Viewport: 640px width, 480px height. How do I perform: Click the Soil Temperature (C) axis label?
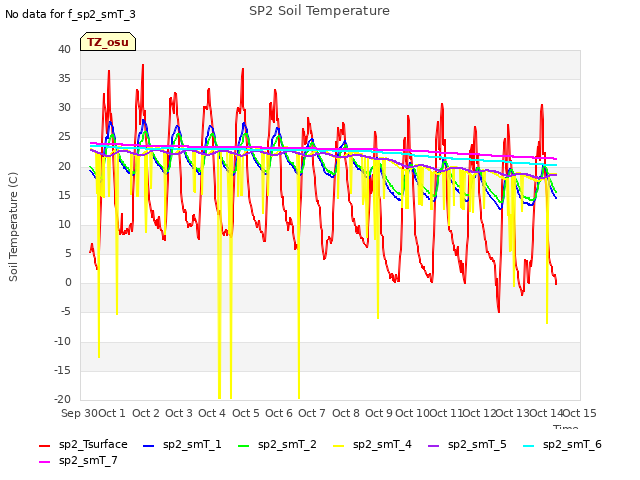13,227
